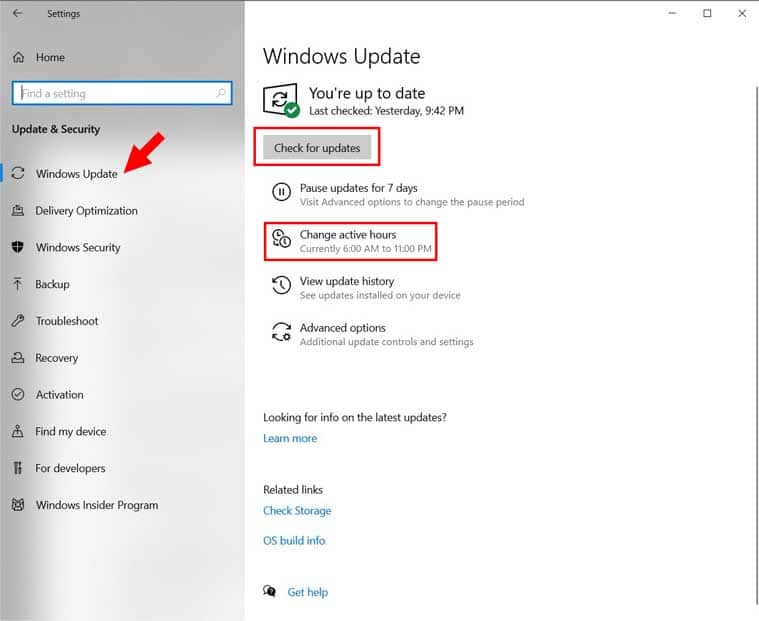Open the OS build info link
759x621 pixels.
click(x=294, y=541)
